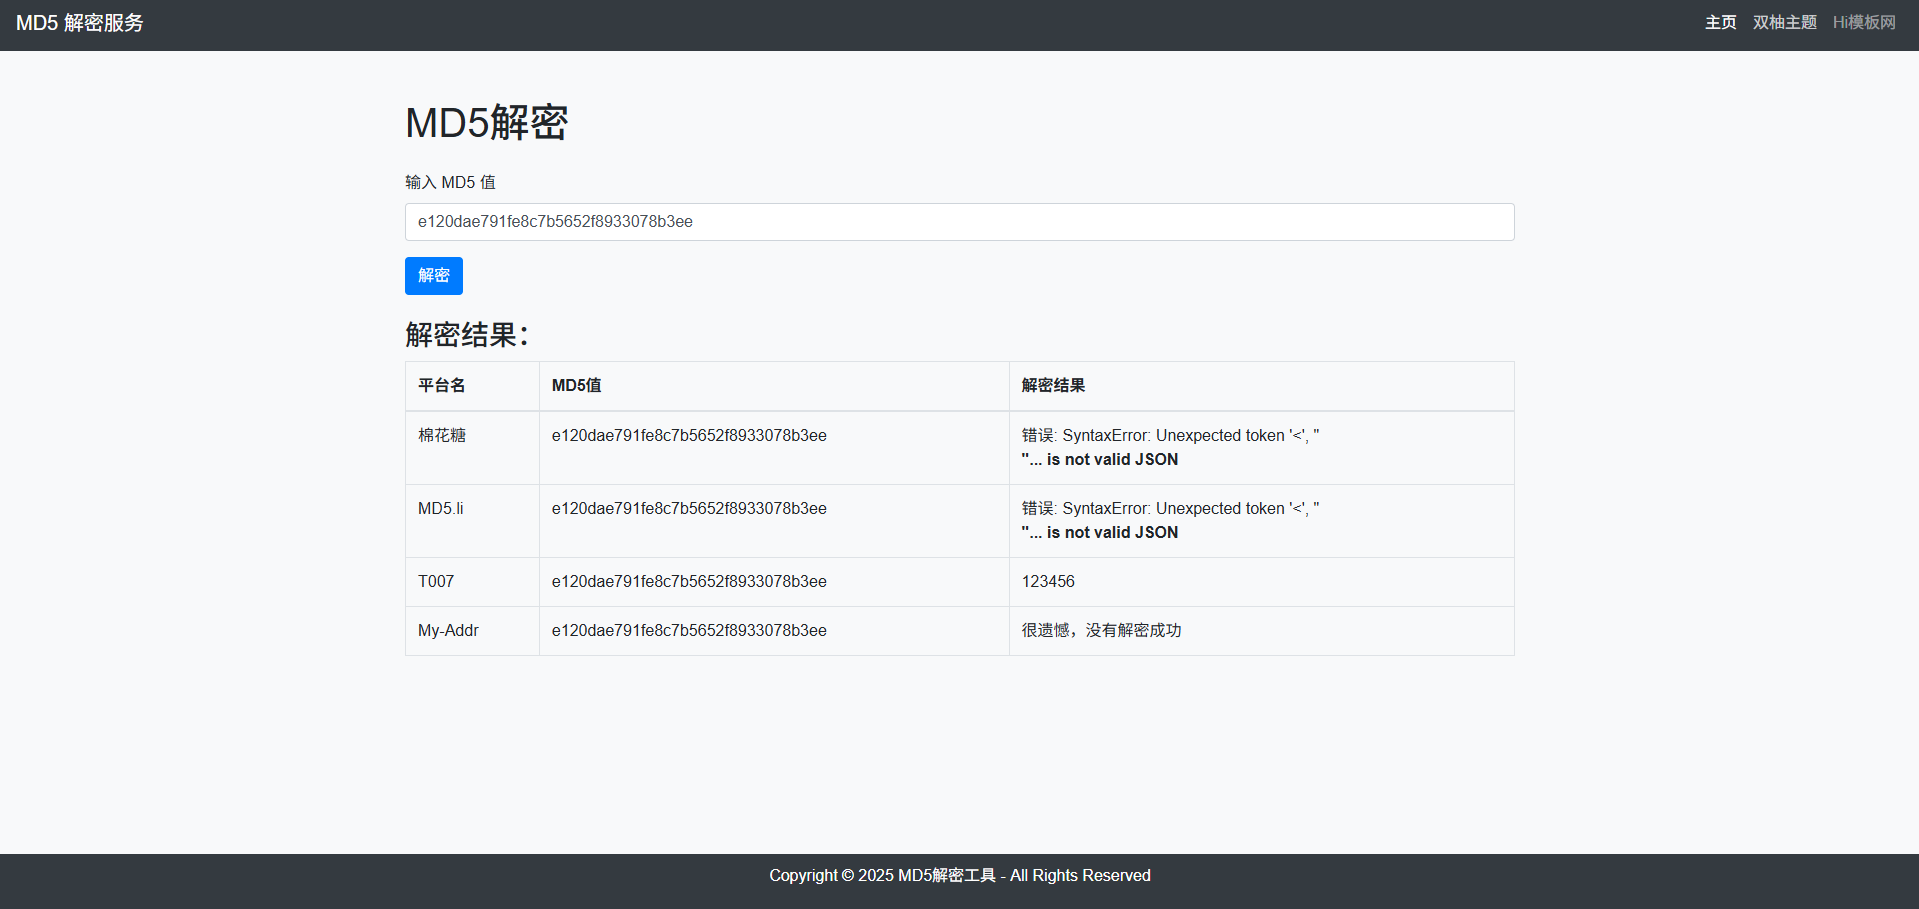Select the 平台名 column header

(441, 386)
